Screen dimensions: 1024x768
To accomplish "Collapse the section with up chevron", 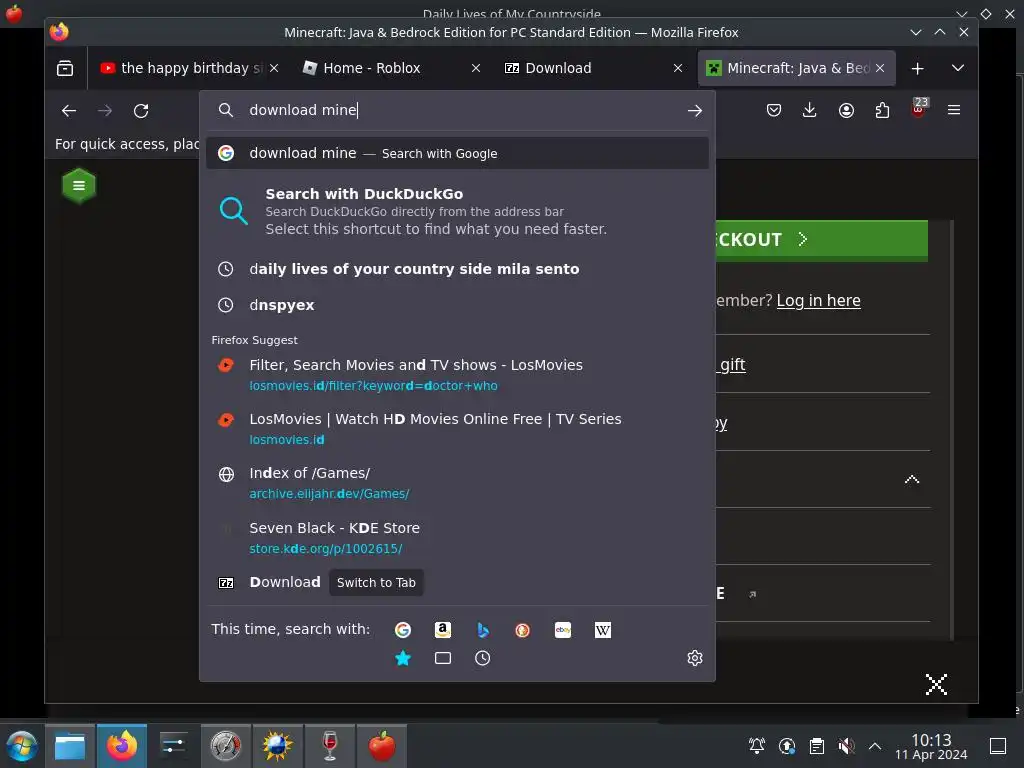I will pos(912,479).
